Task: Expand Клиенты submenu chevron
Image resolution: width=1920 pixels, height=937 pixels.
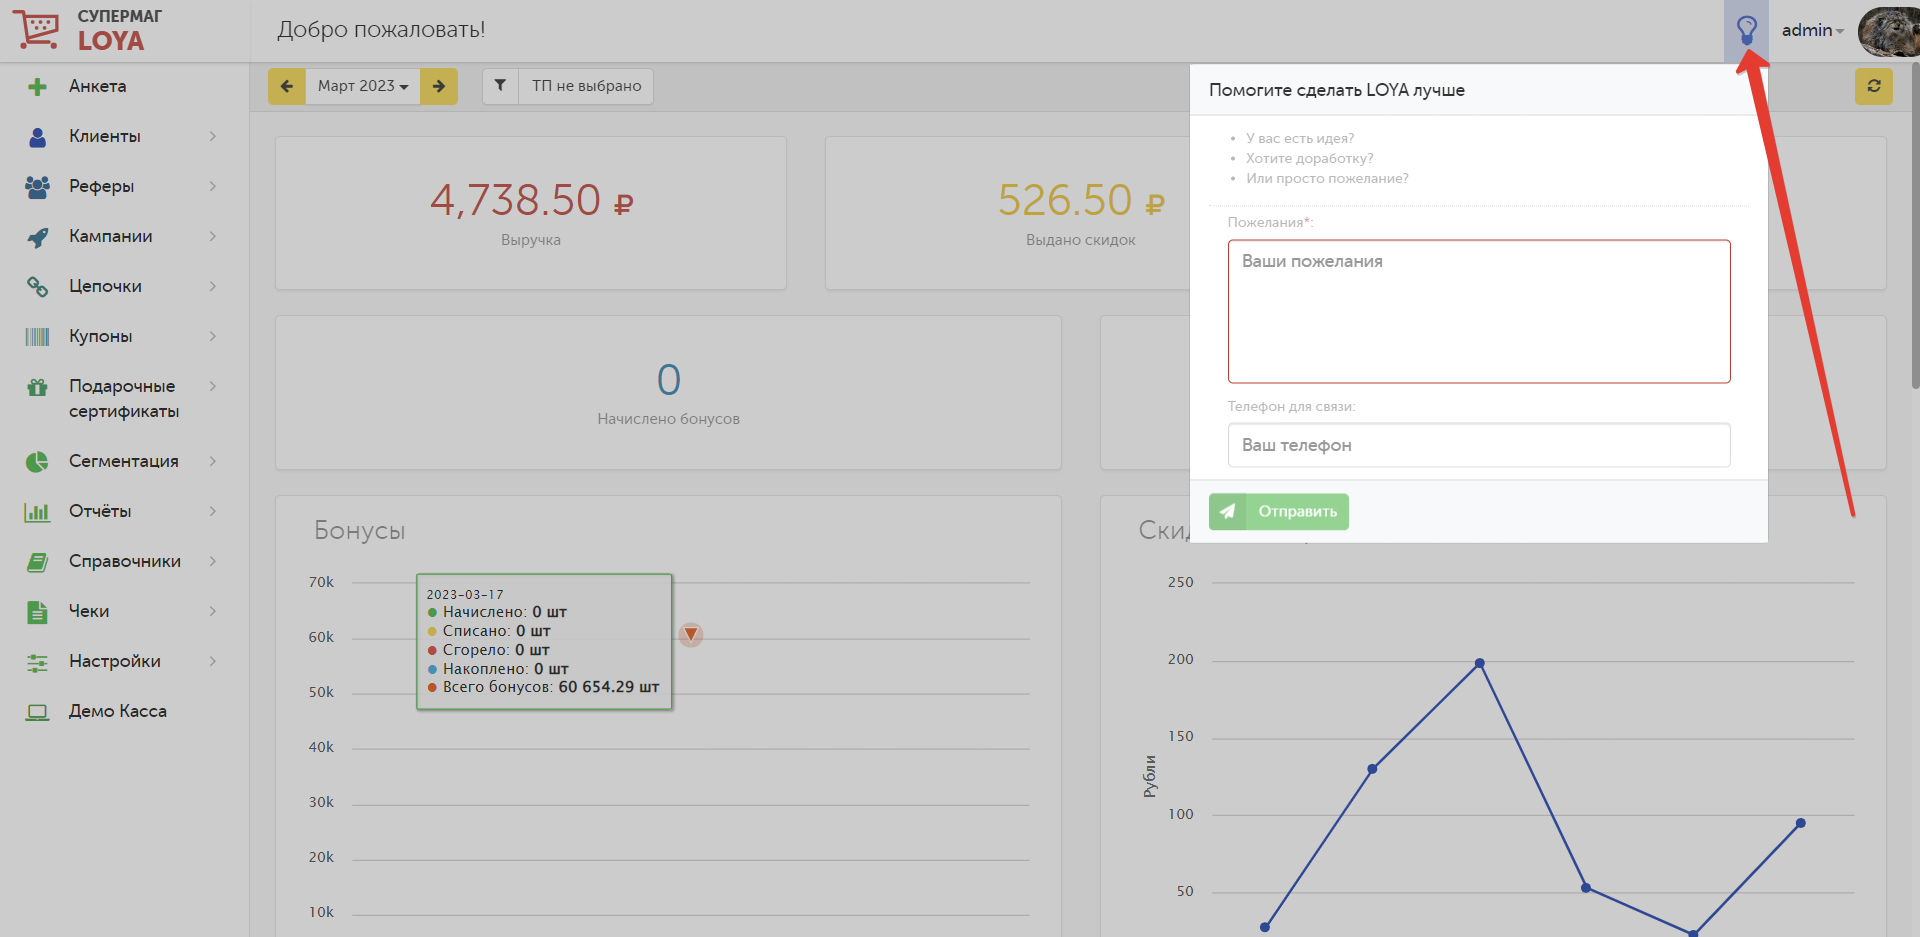Action: click(x=213, y=136)
